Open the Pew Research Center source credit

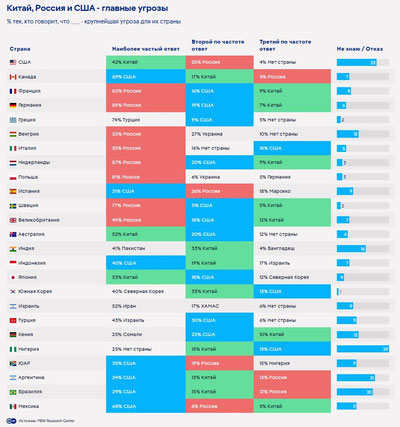[46, 421]
